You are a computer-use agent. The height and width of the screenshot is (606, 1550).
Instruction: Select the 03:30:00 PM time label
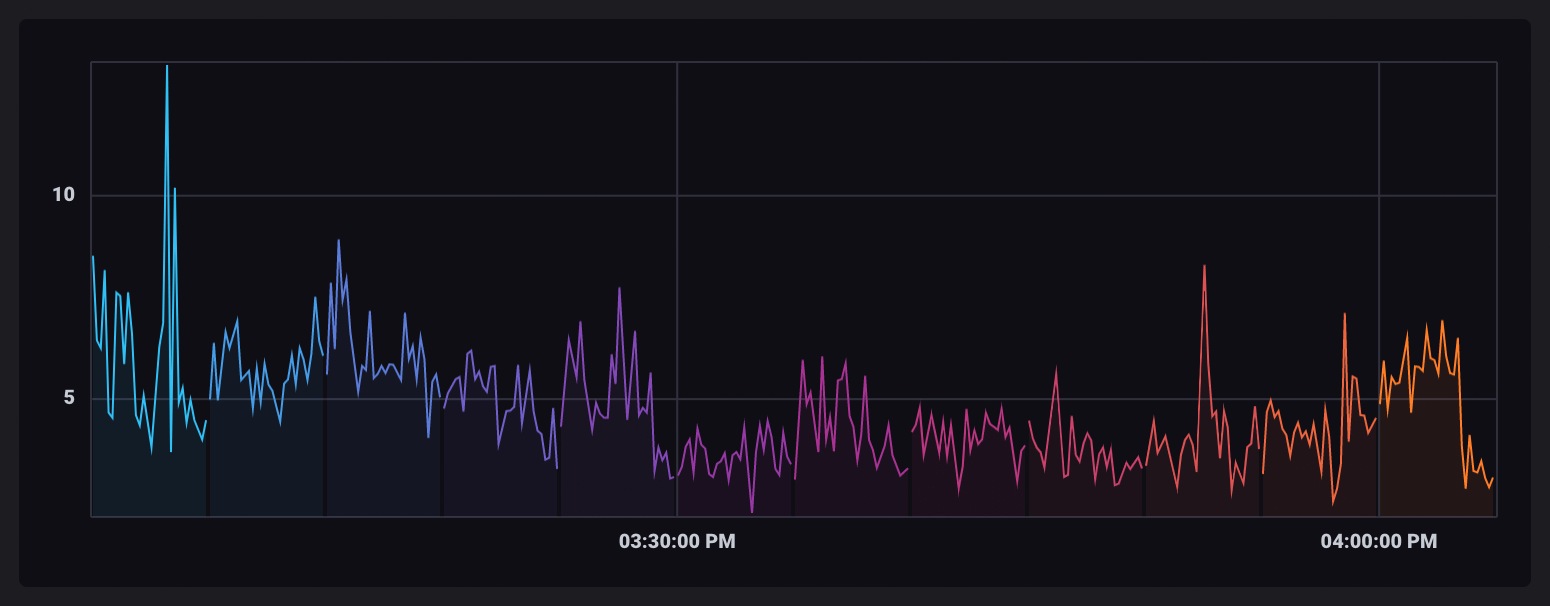677,542
